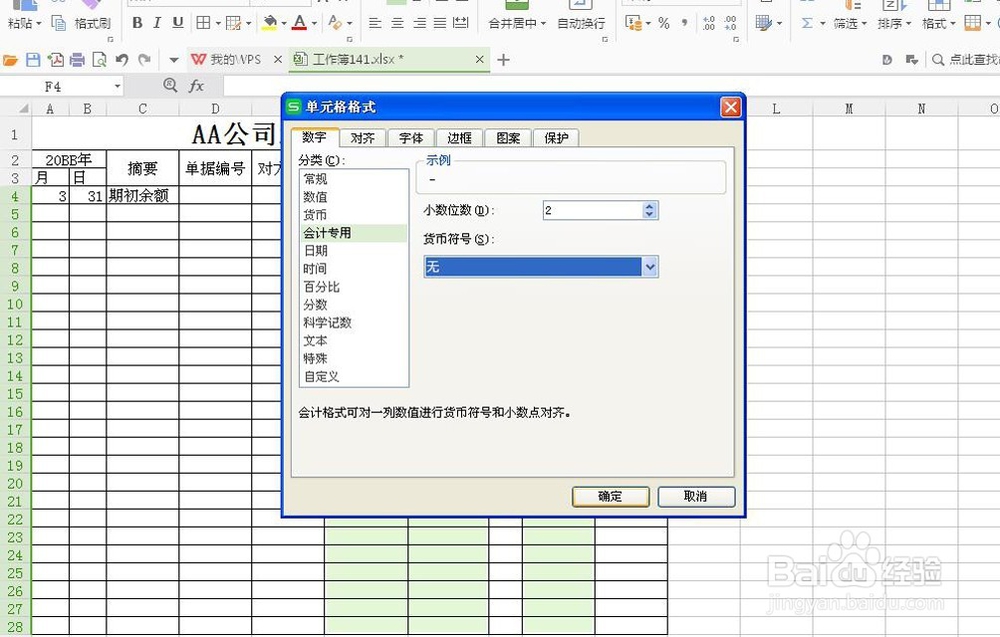Apply percent style

point(664,24)
